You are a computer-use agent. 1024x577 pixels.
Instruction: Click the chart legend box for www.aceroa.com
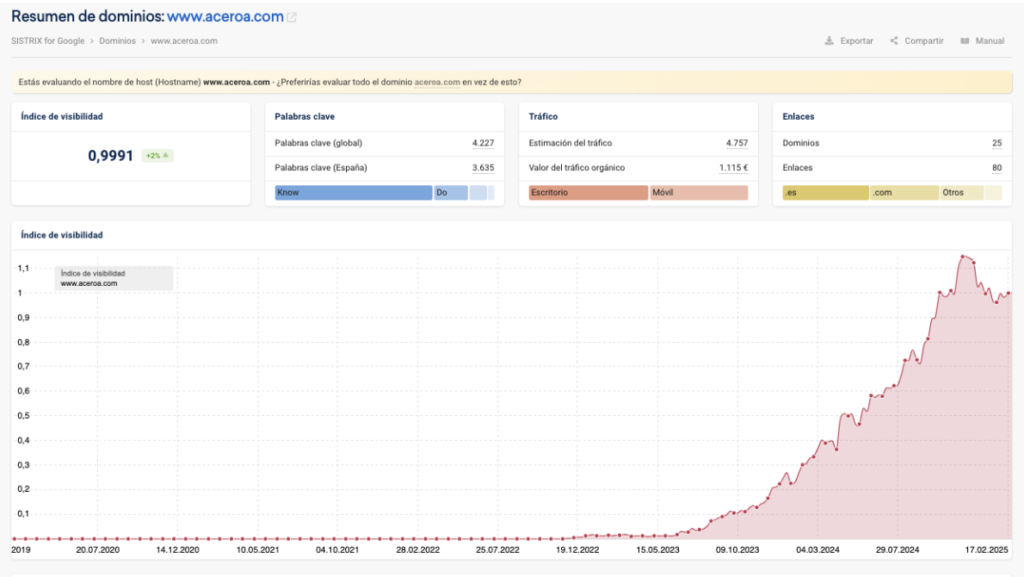coord(115,278)
